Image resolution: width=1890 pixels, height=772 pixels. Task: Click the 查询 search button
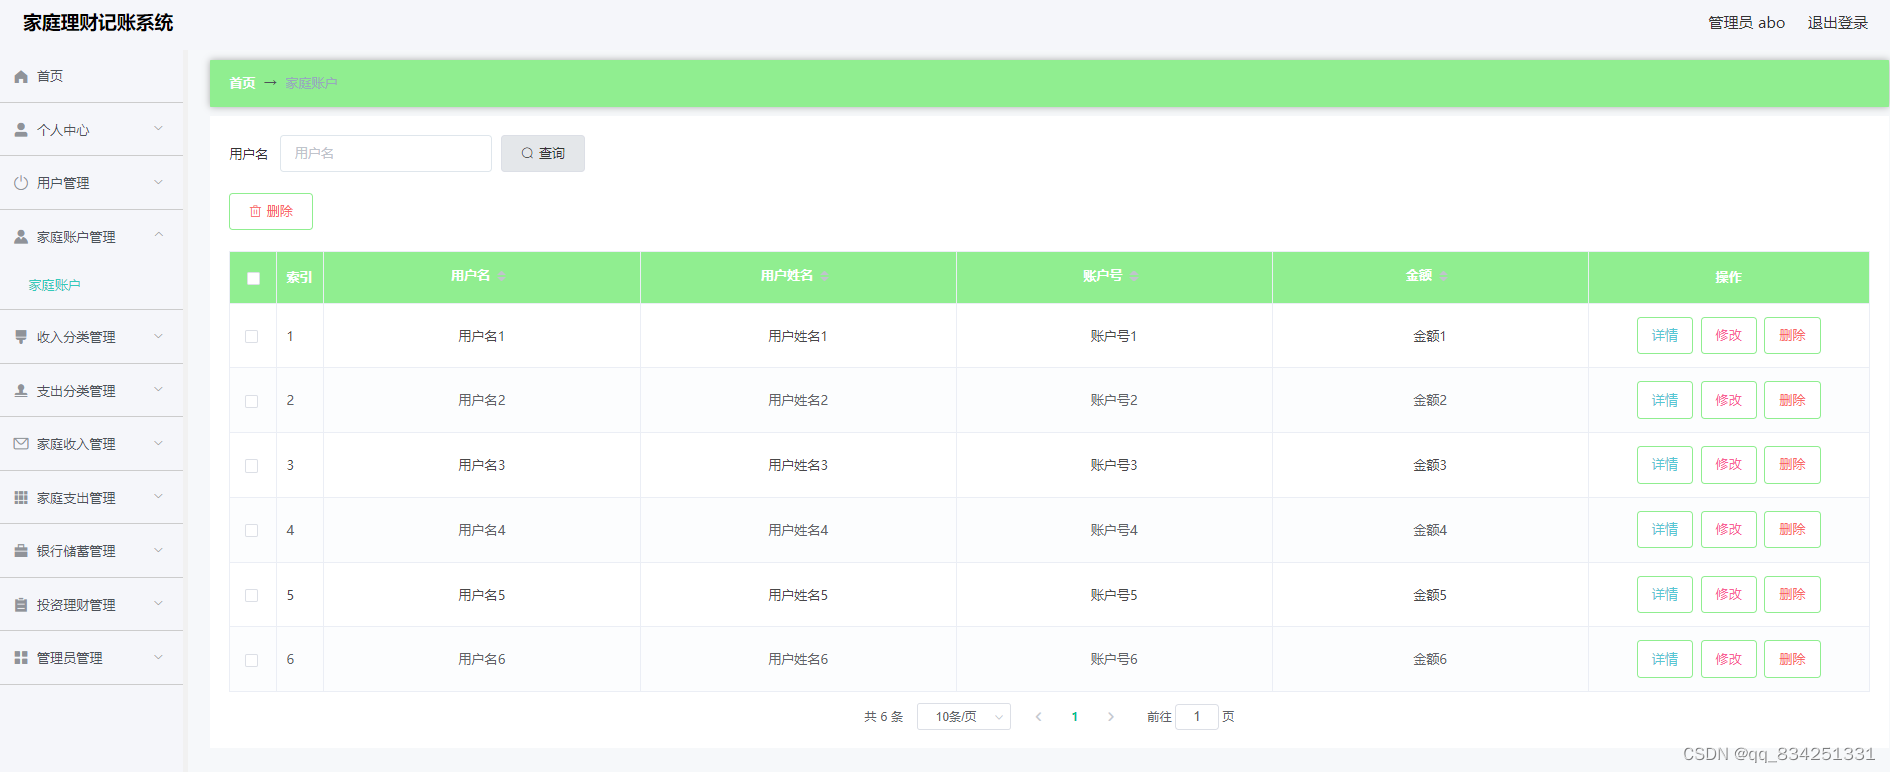[x=543, y=153]
